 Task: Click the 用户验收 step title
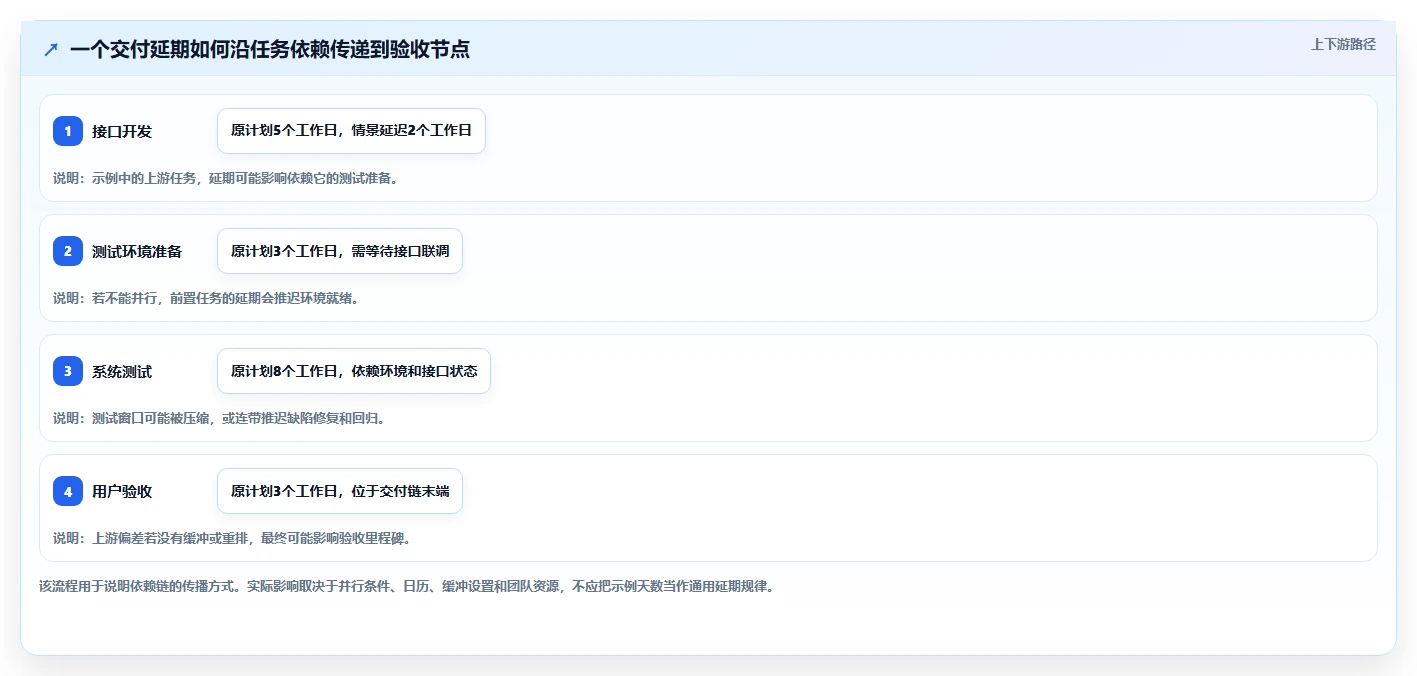coord(122,491)
